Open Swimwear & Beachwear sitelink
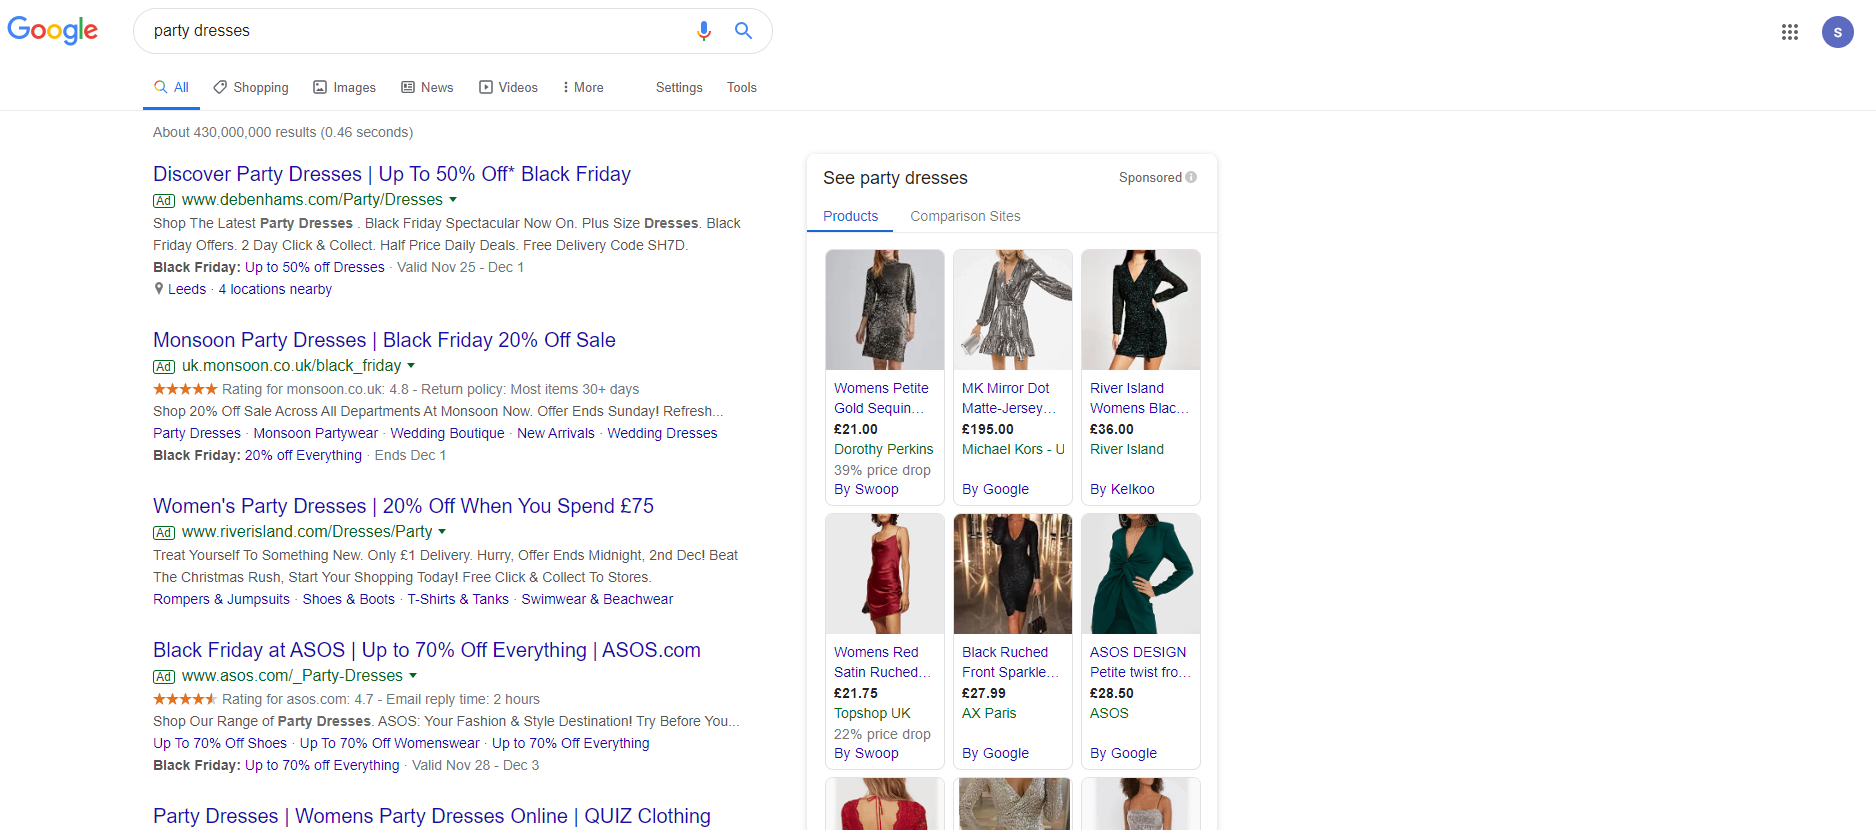The image size is (1876, 830). tap(597, 599)
